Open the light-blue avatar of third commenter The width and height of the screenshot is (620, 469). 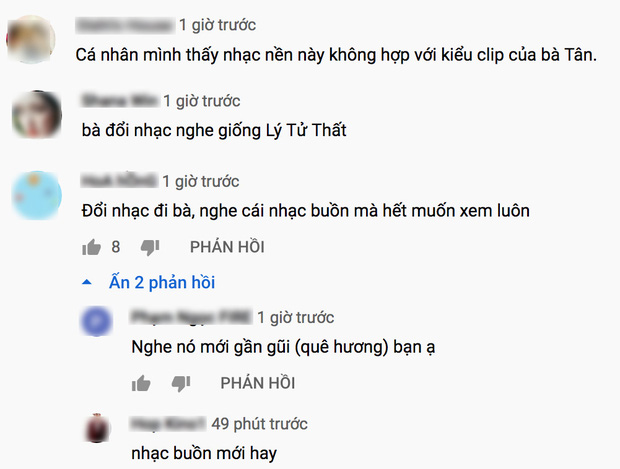tap(37, 195)
